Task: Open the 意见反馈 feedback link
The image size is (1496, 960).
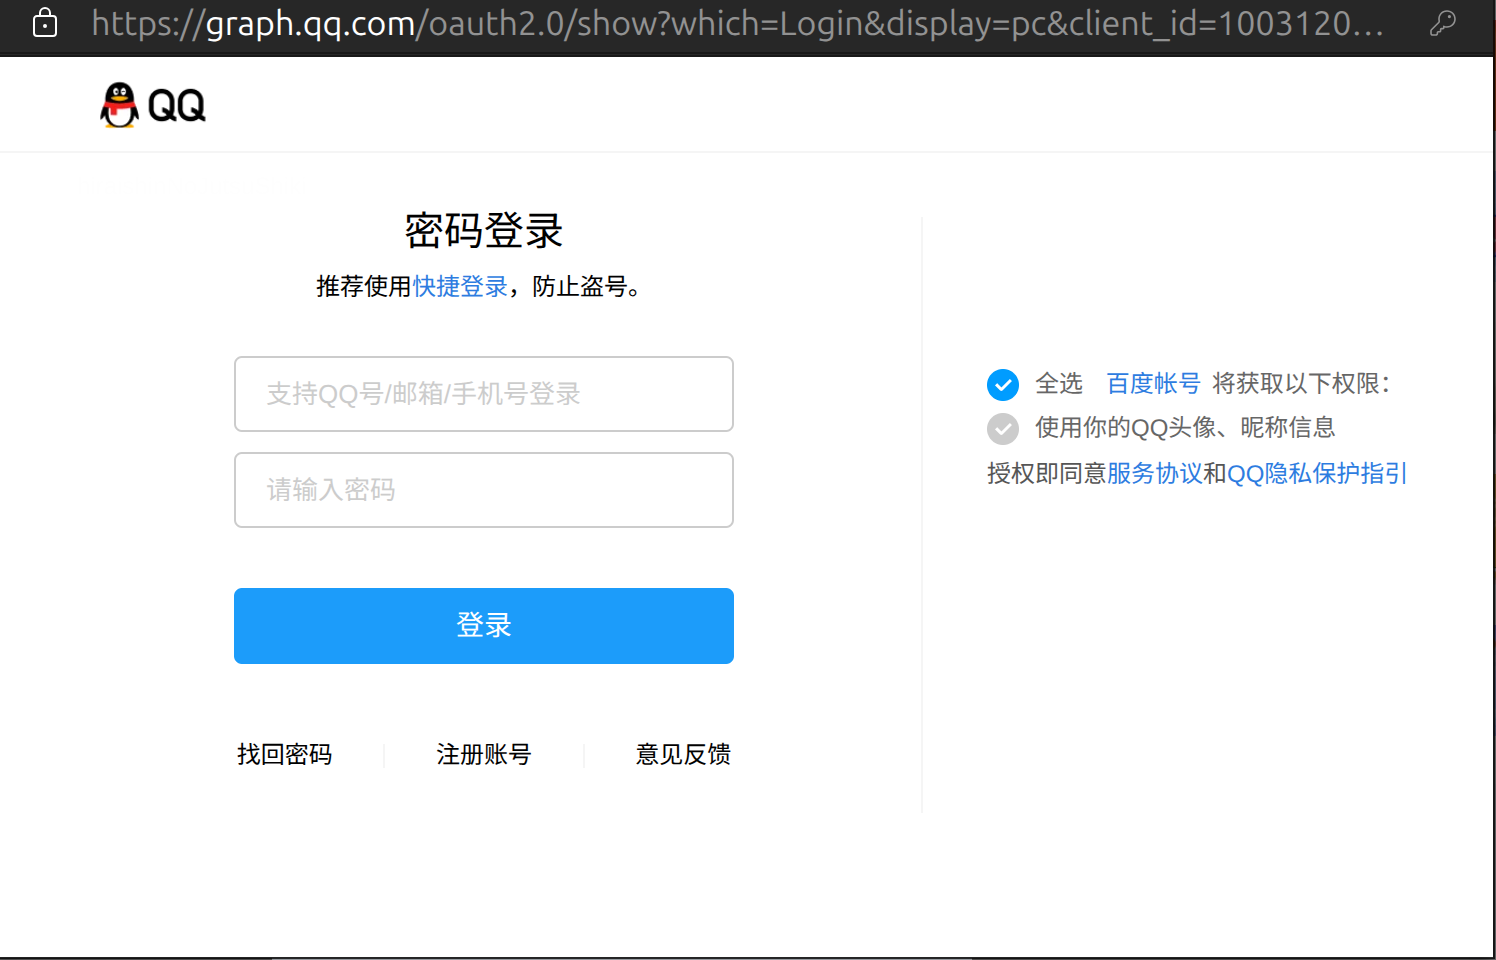Action: [684, 754]
